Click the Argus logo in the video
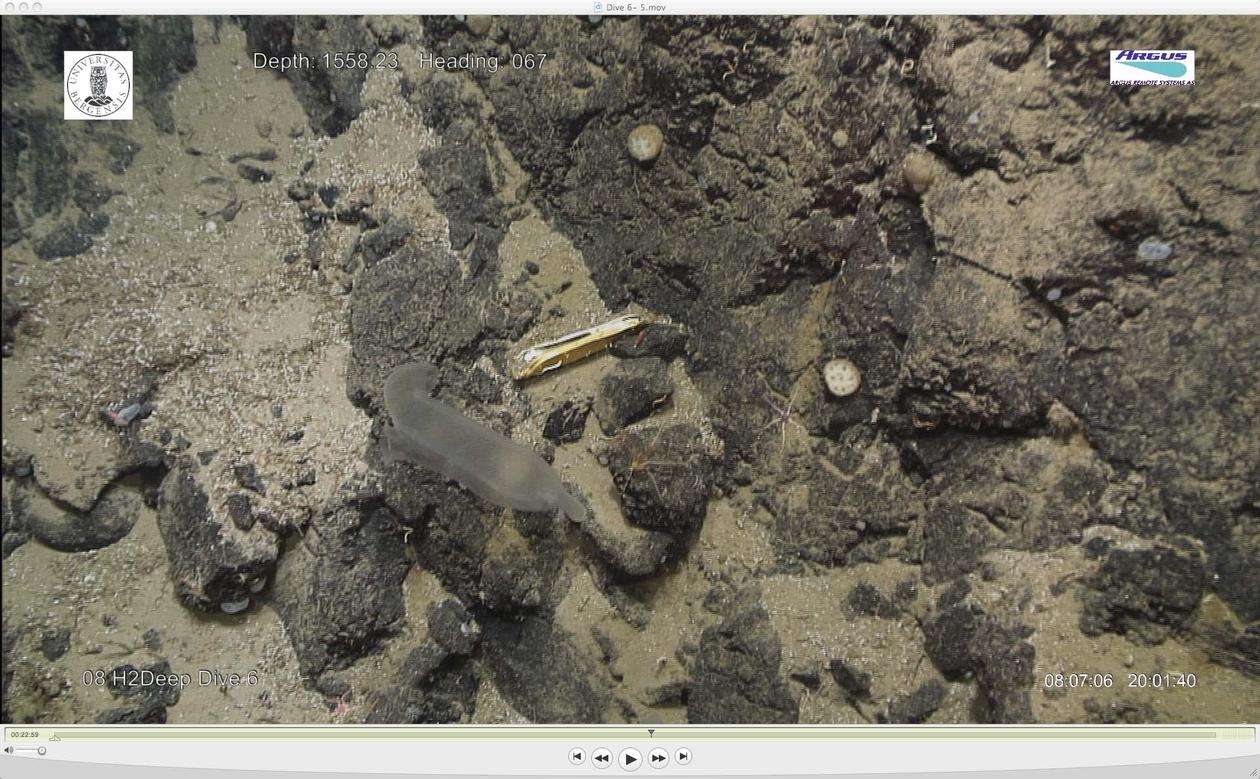This screenshot has width=1260, height=779. point(1152,67)
